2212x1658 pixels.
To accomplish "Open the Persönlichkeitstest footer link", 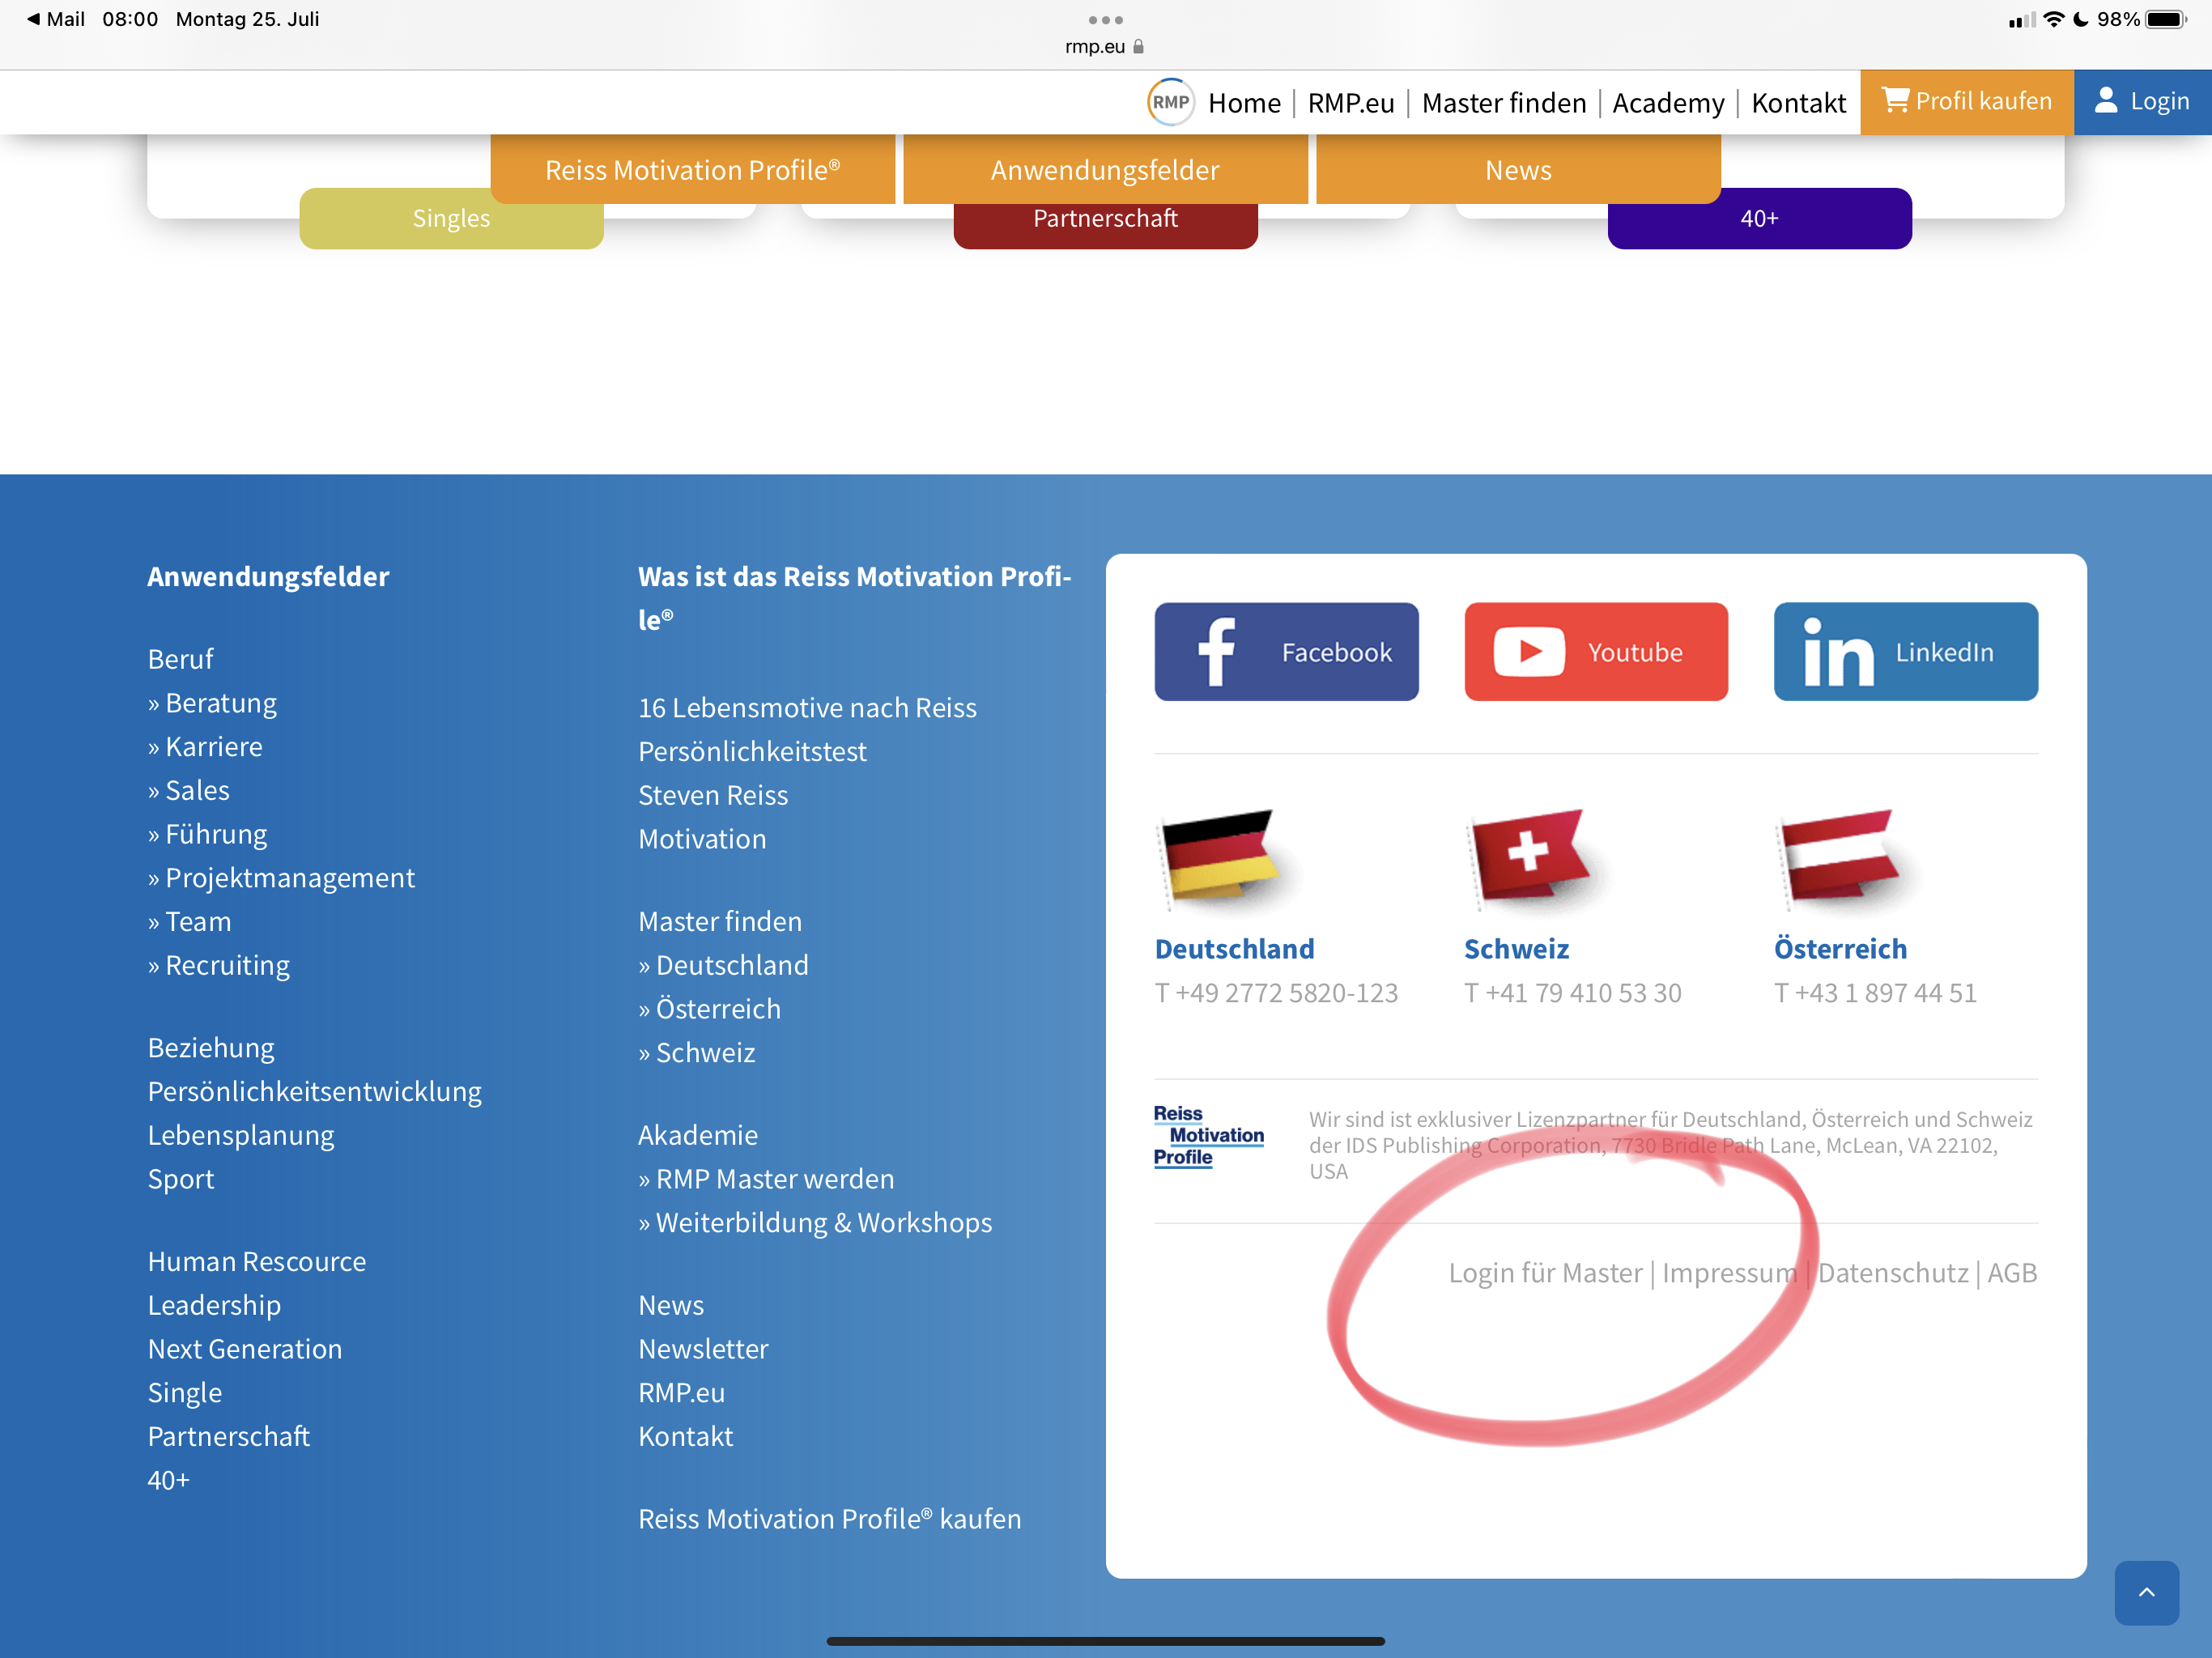I will (x=752, y=751).
